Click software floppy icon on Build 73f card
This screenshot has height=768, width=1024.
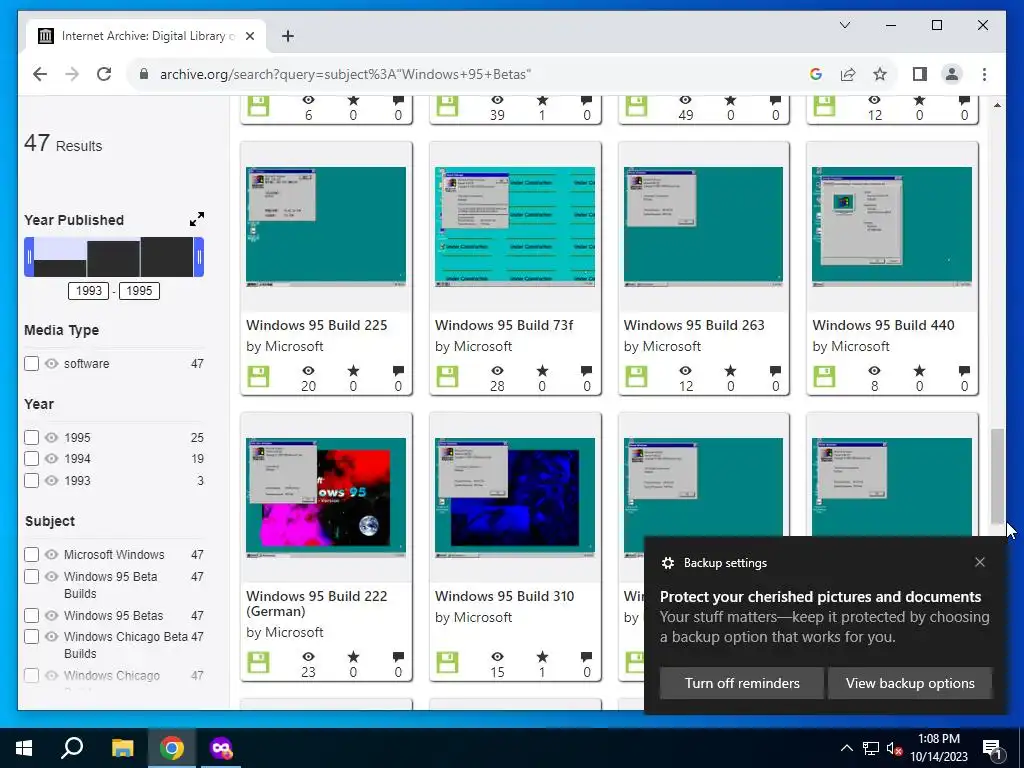(x=447, y=377)
